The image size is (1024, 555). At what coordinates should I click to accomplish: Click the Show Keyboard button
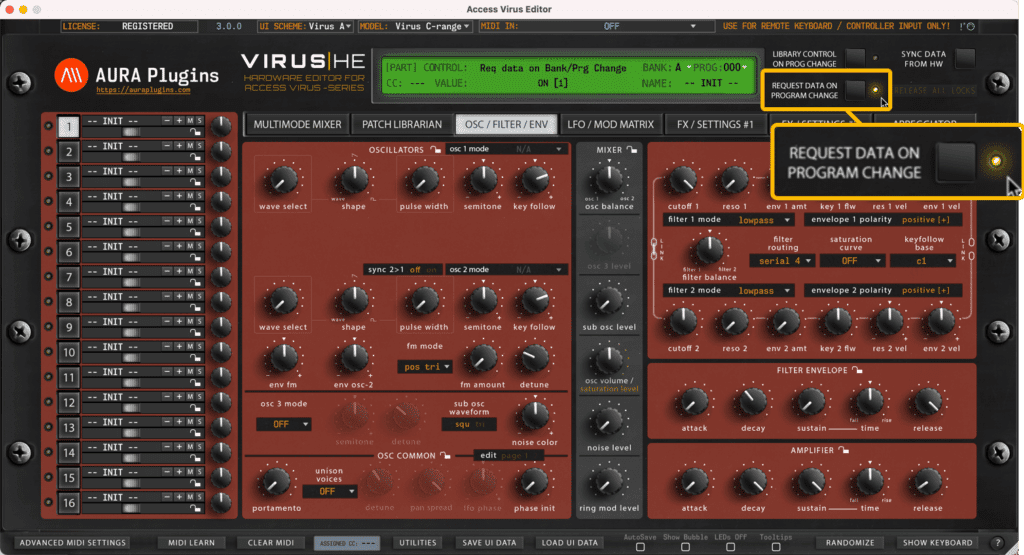(x=937, y=543)
